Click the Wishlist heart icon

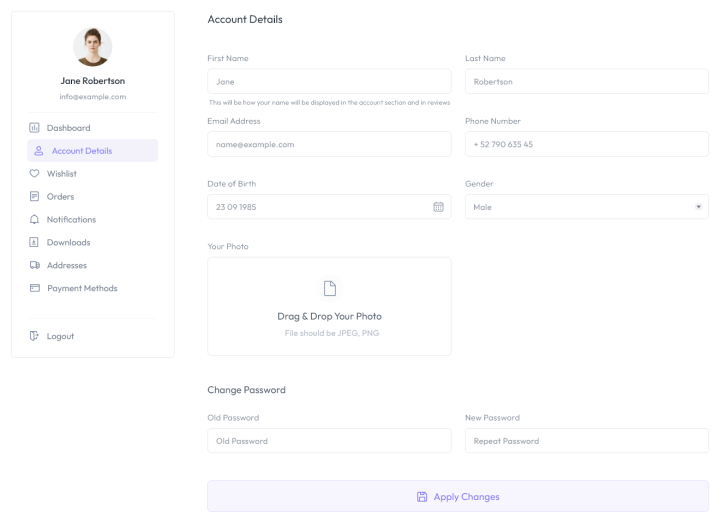coord(34,174)
